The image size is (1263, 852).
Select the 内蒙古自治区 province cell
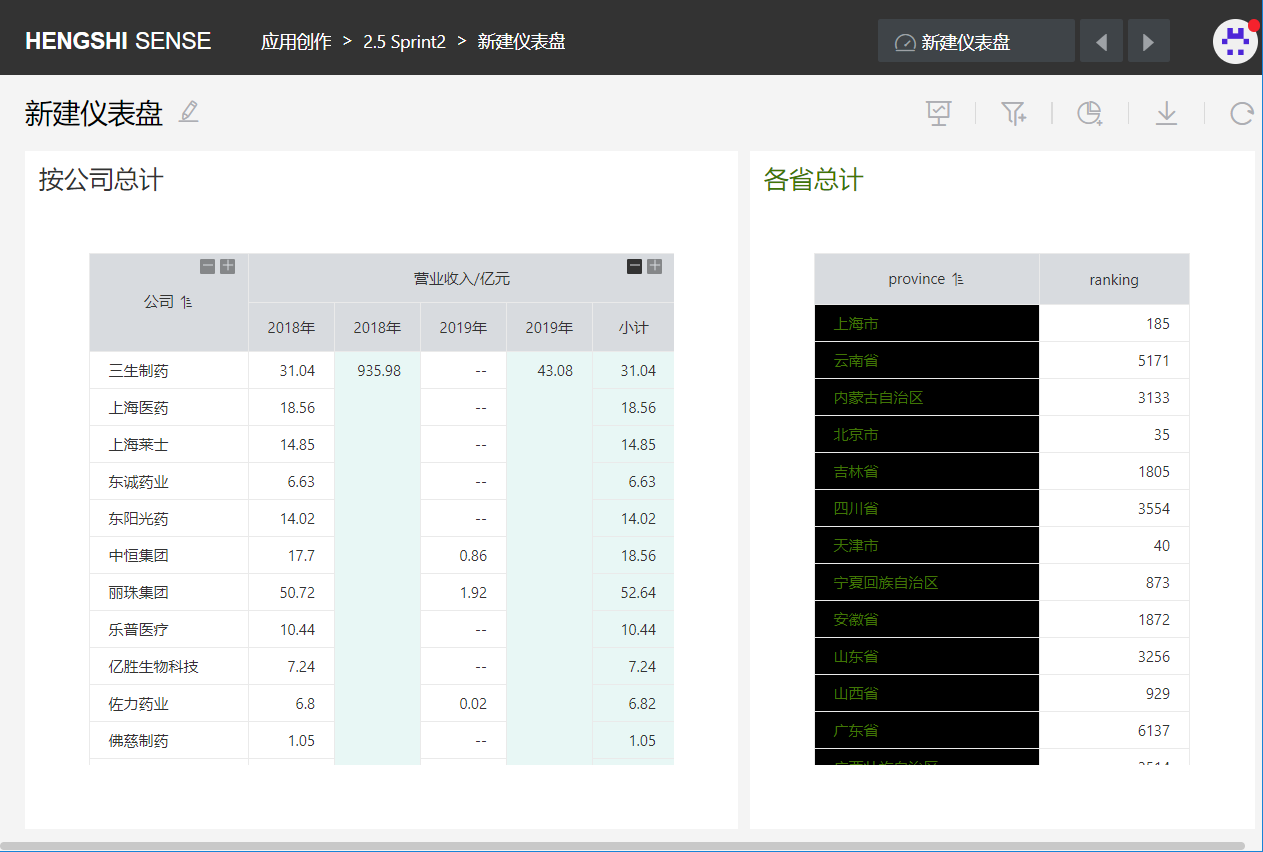pos(927,397)
